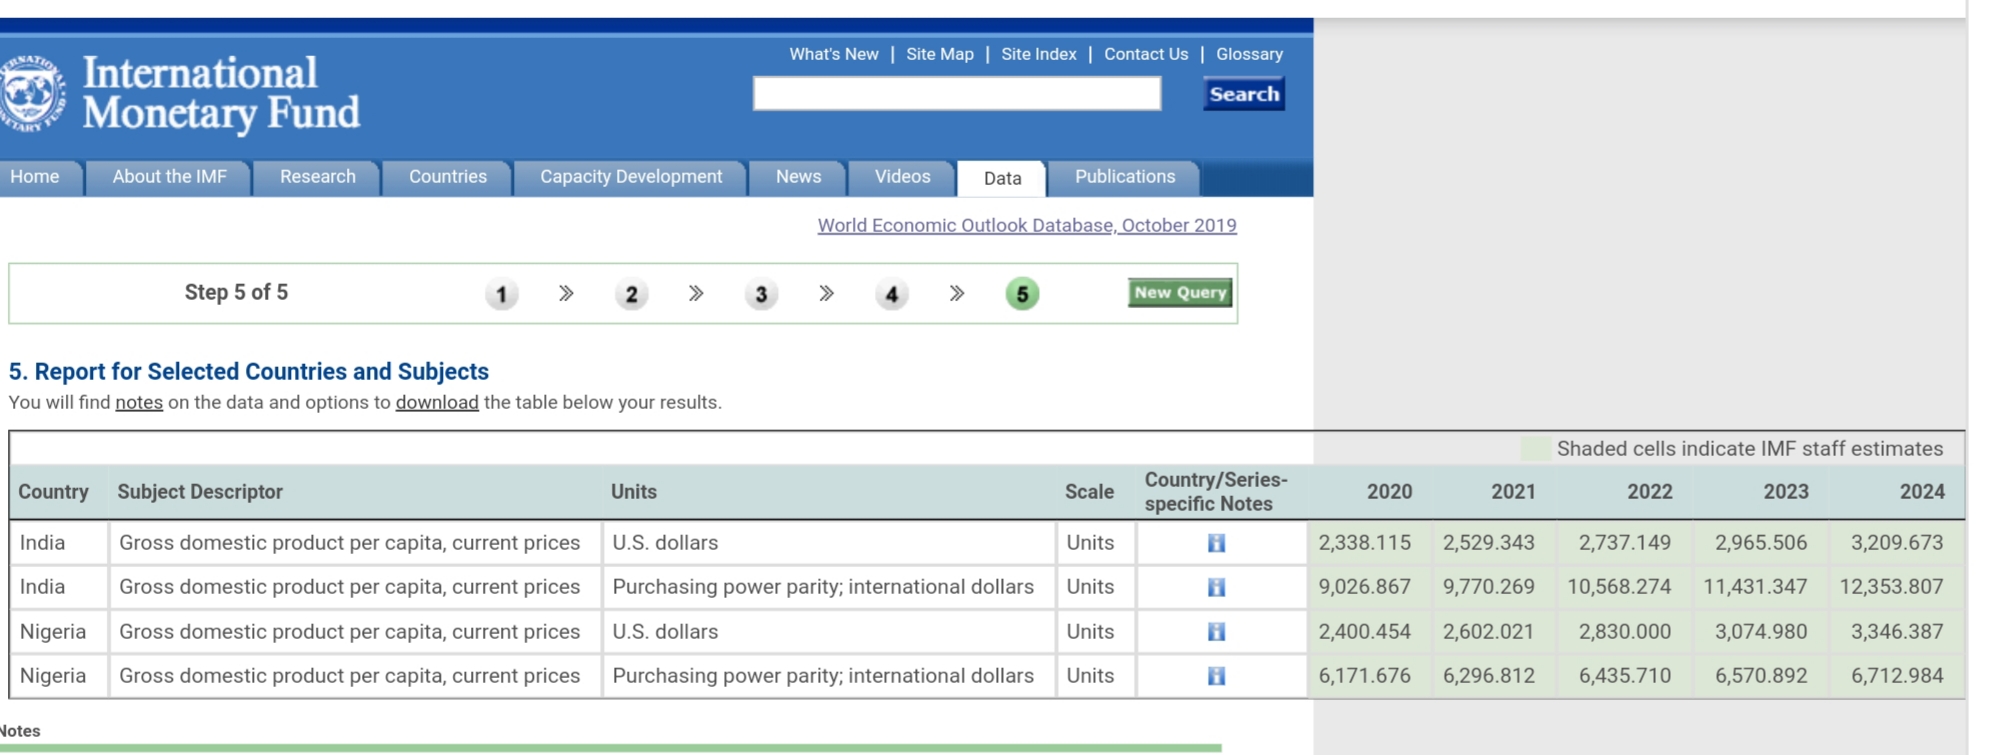Screen dimensions: 1997x755
Task: Click the New Query button
Action: click(1180, 293)
